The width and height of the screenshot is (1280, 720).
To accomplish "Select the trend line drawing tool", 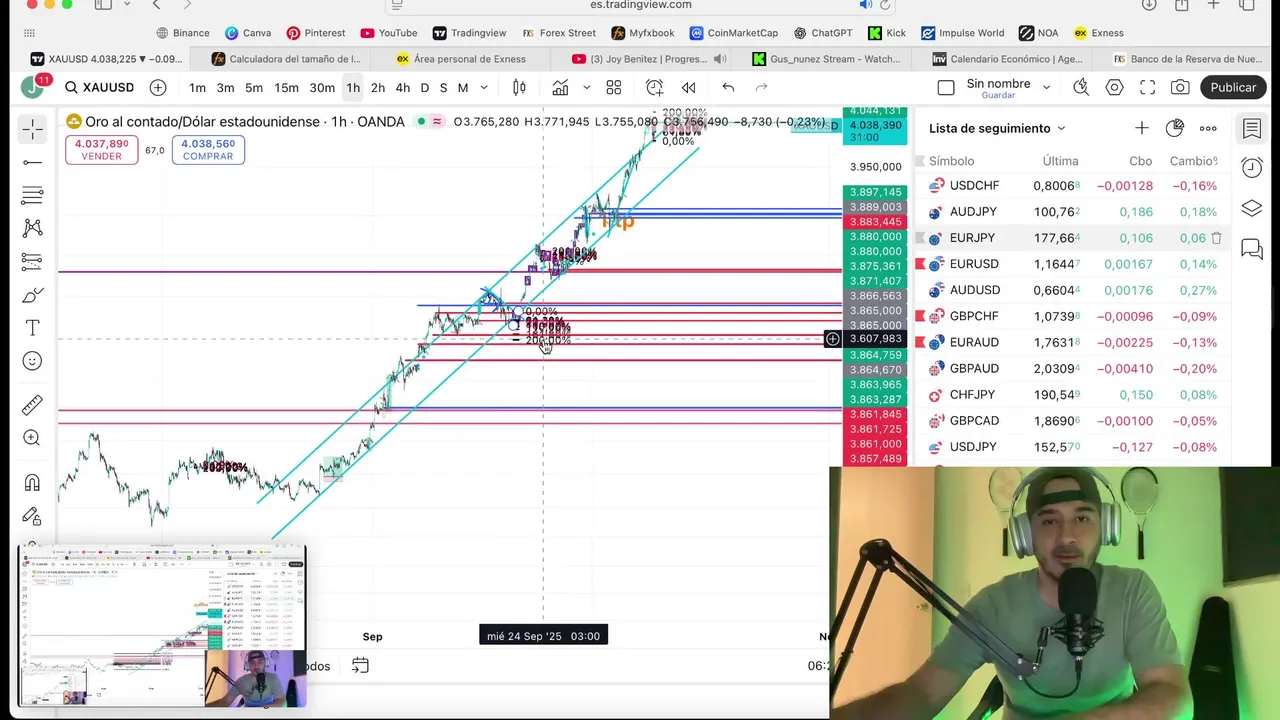I will 32,162.
